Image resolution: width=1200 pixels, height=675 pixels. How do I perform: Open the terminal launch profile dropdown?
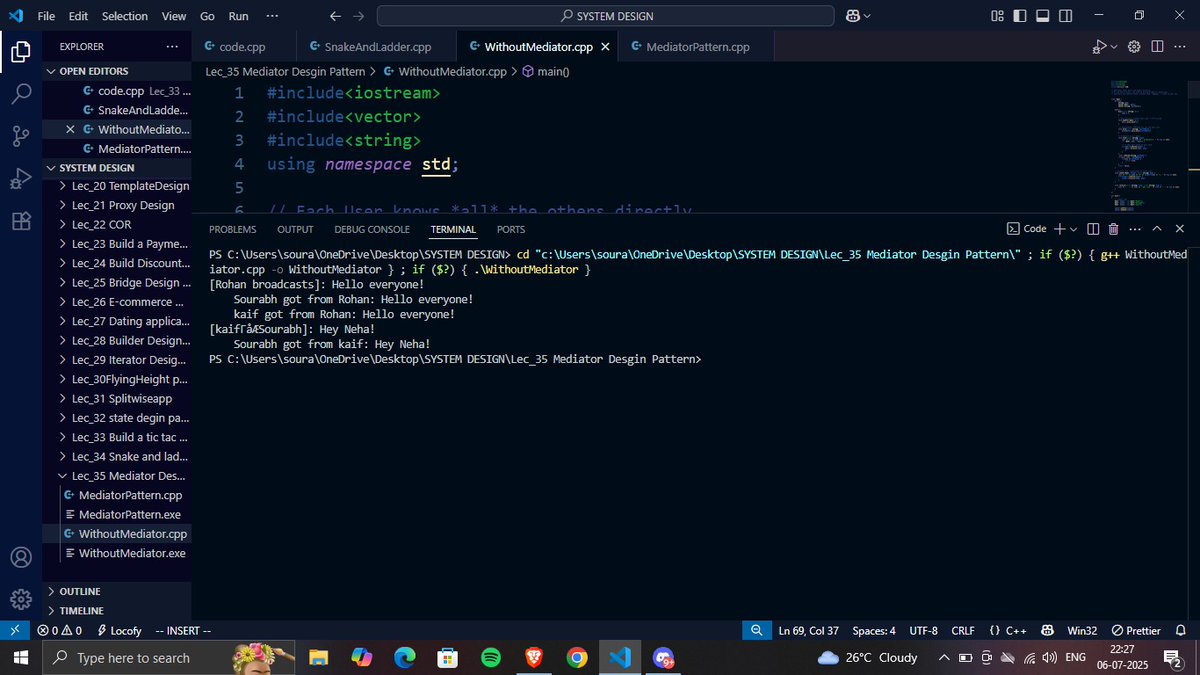point(1073,229)
